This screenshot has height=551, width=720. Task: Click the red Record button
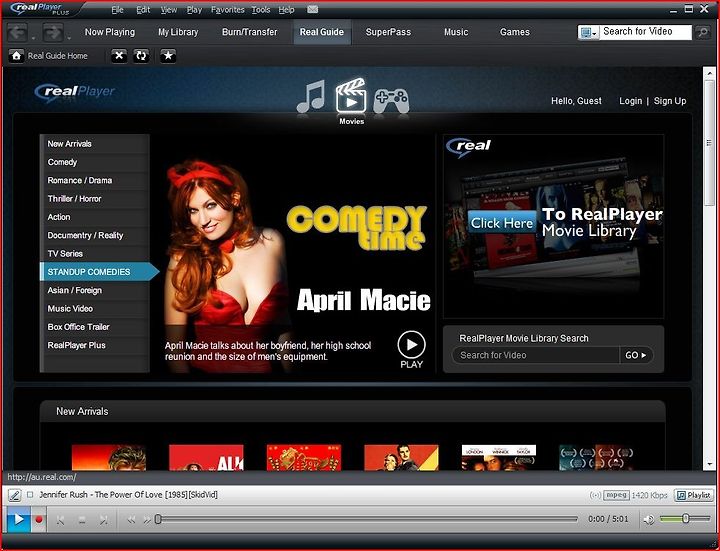click(x=39, y=519)
